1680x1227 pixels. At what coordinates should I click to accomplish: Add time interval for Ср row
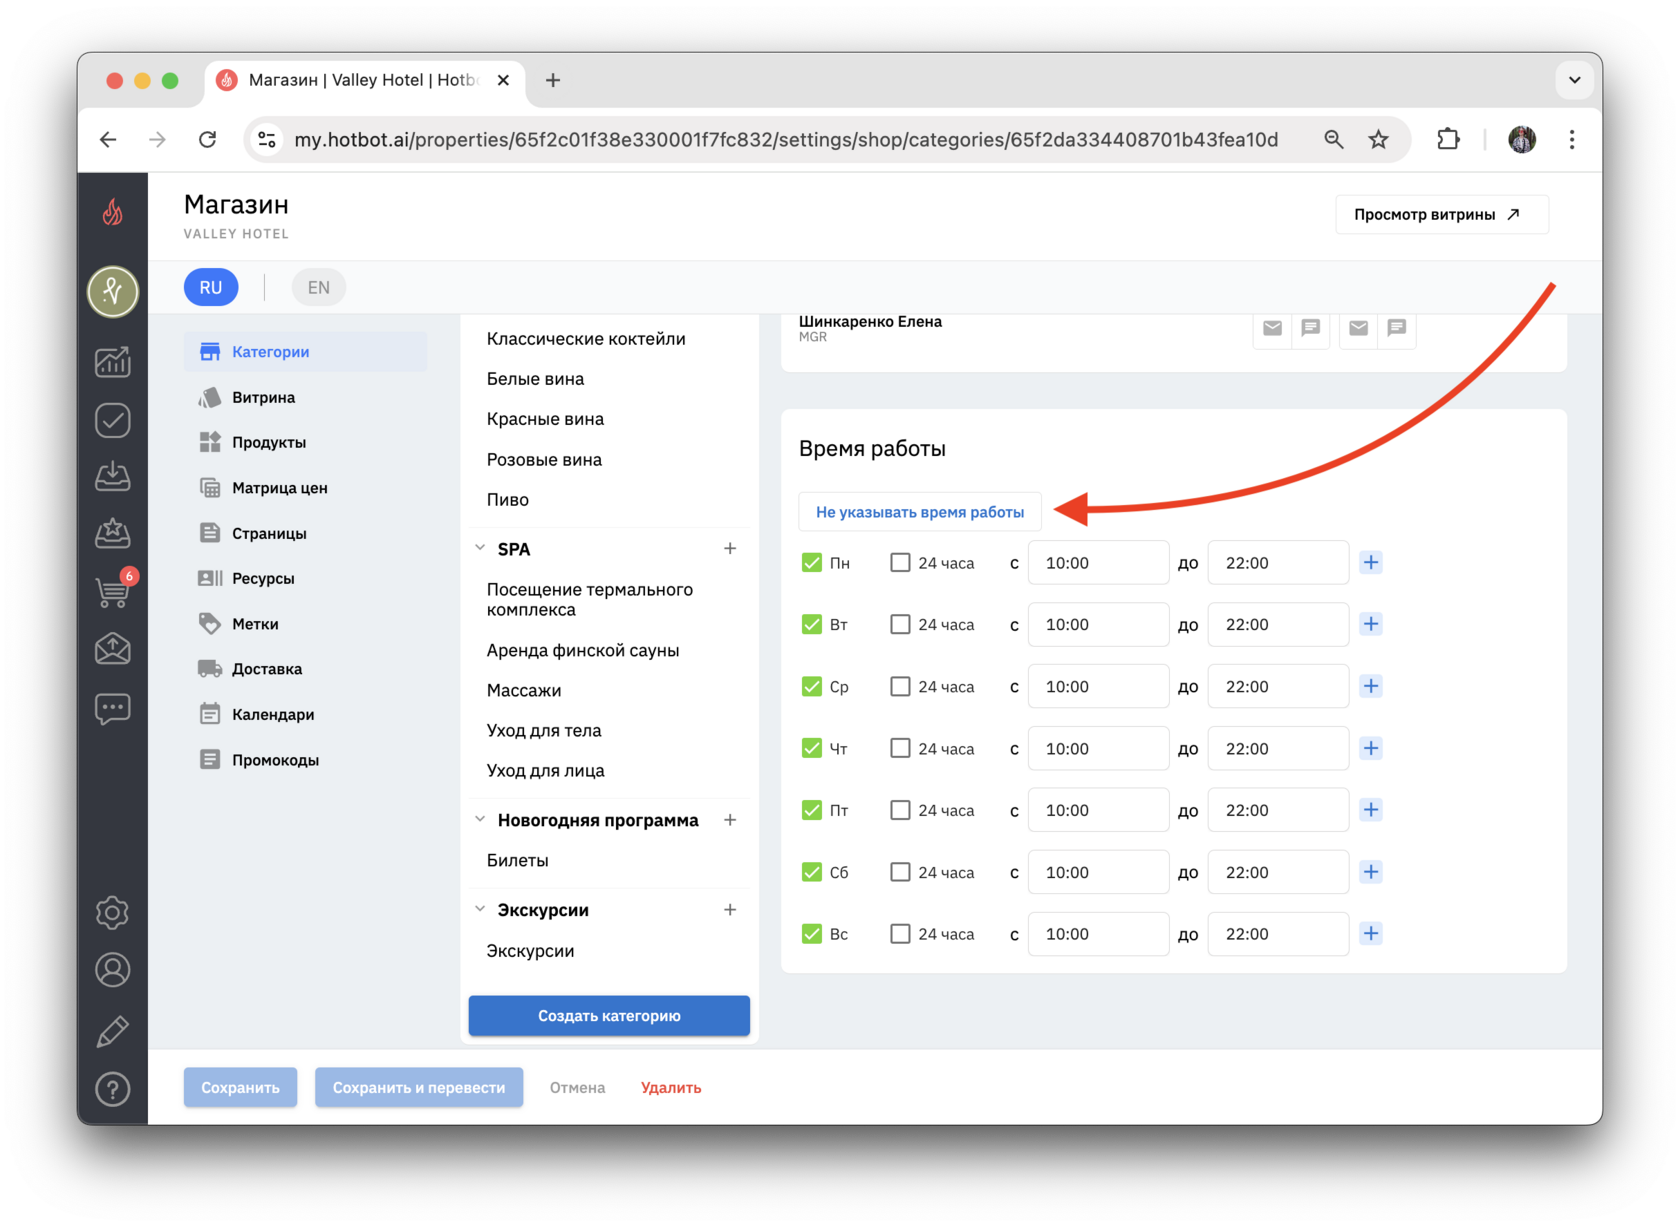1371,686
